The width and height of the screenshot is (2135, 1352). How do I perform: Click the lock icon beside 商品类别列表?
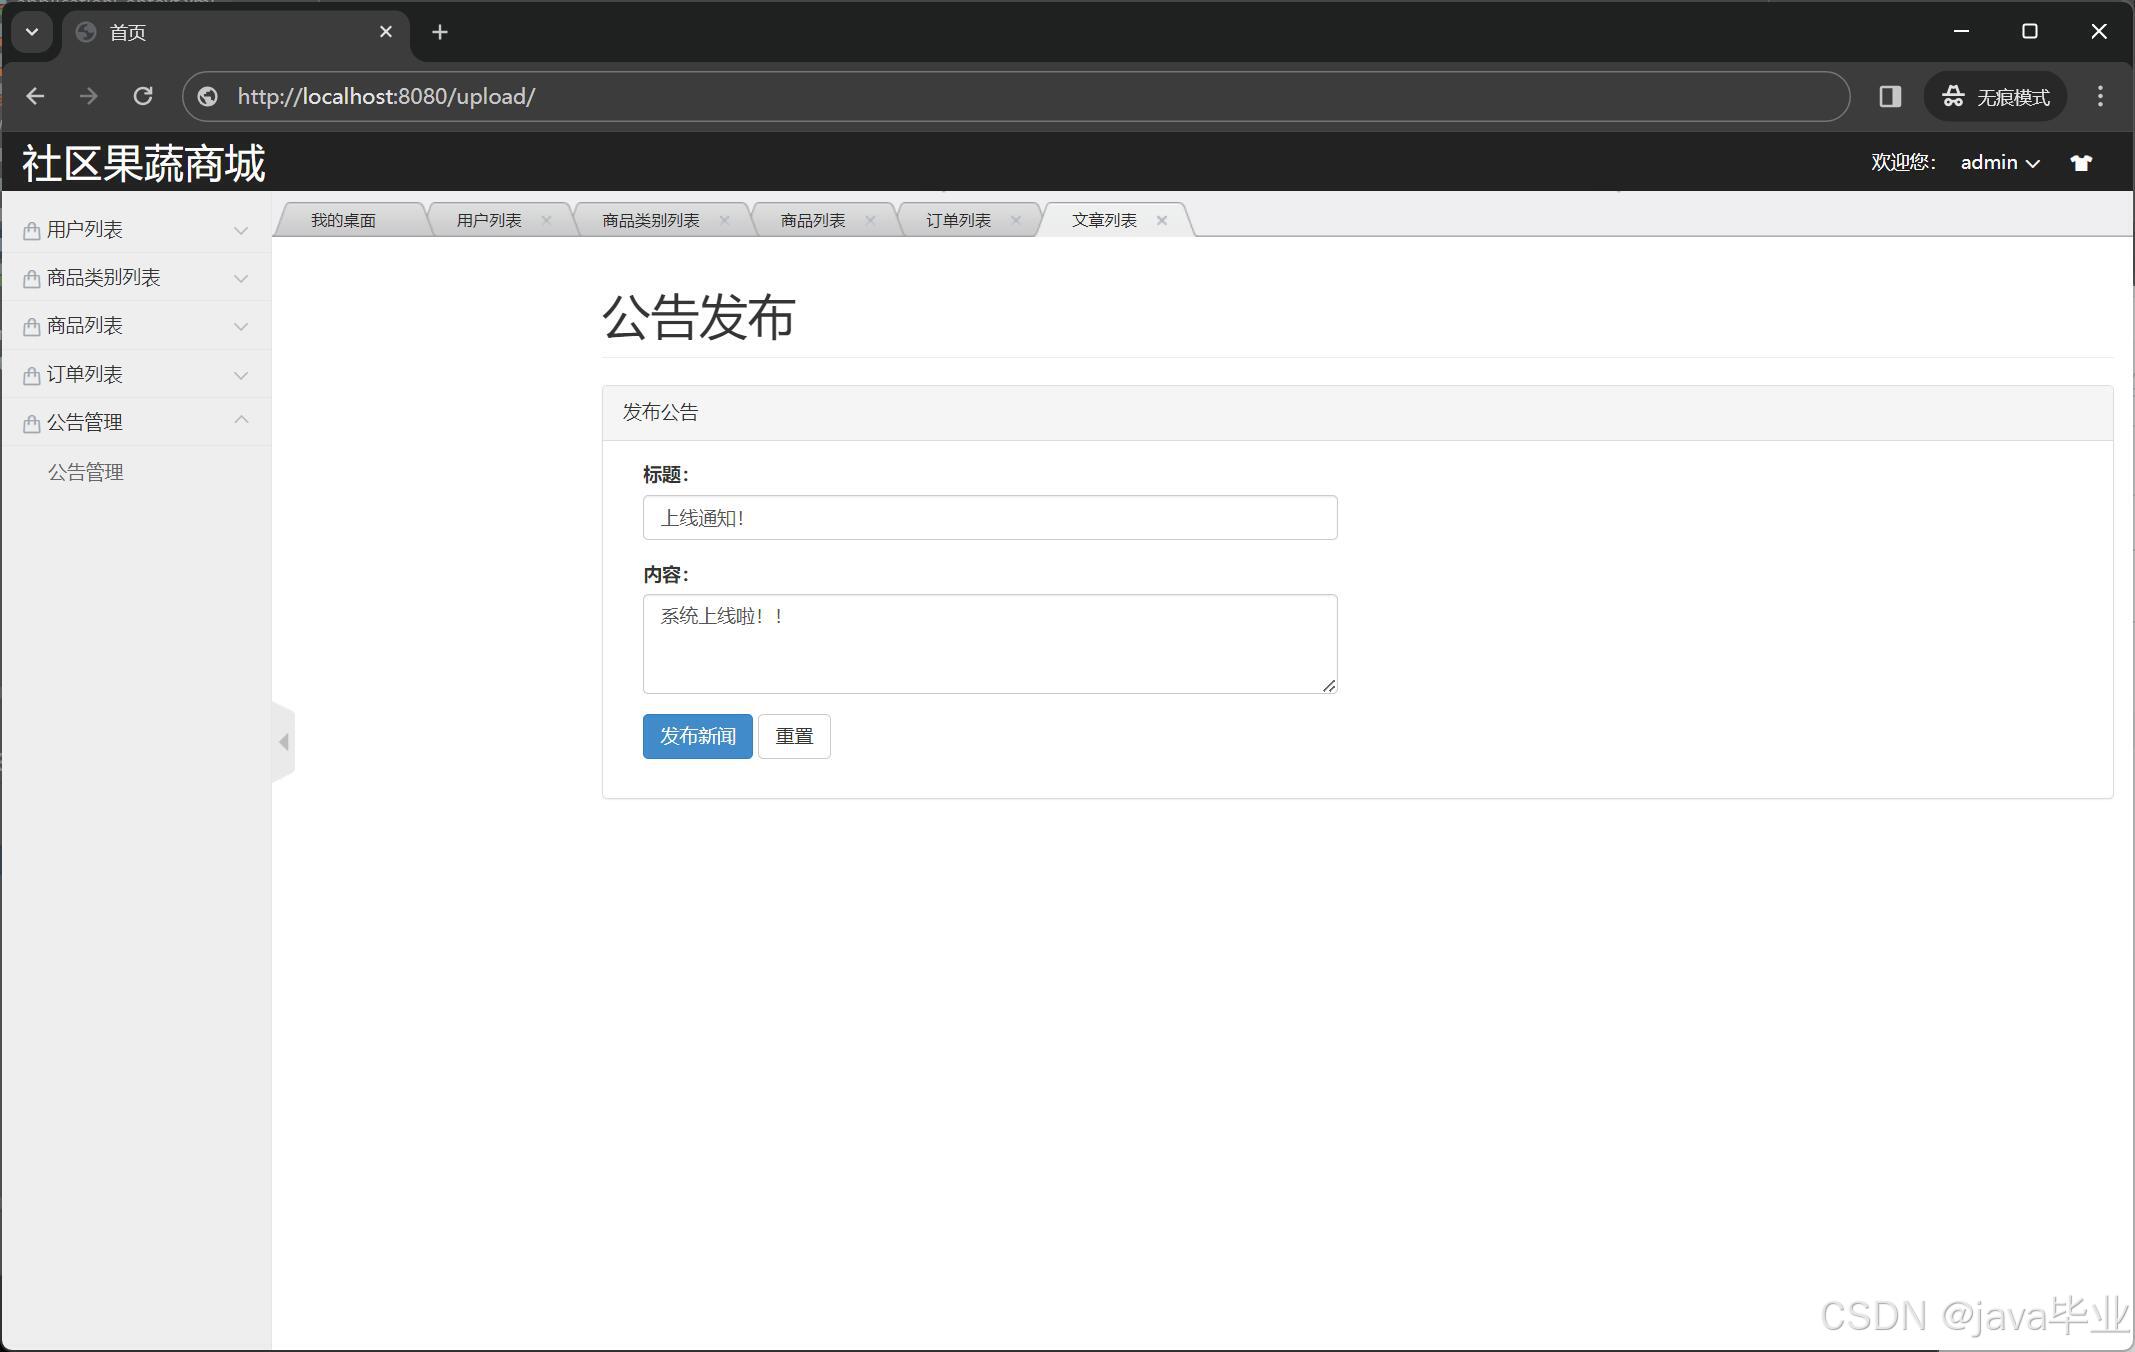(32, 279)
